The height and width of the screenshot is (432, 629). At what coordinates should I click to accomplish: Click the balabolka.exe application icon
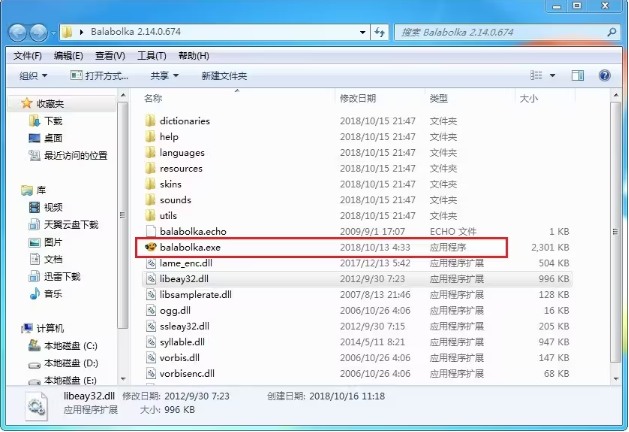150,247
